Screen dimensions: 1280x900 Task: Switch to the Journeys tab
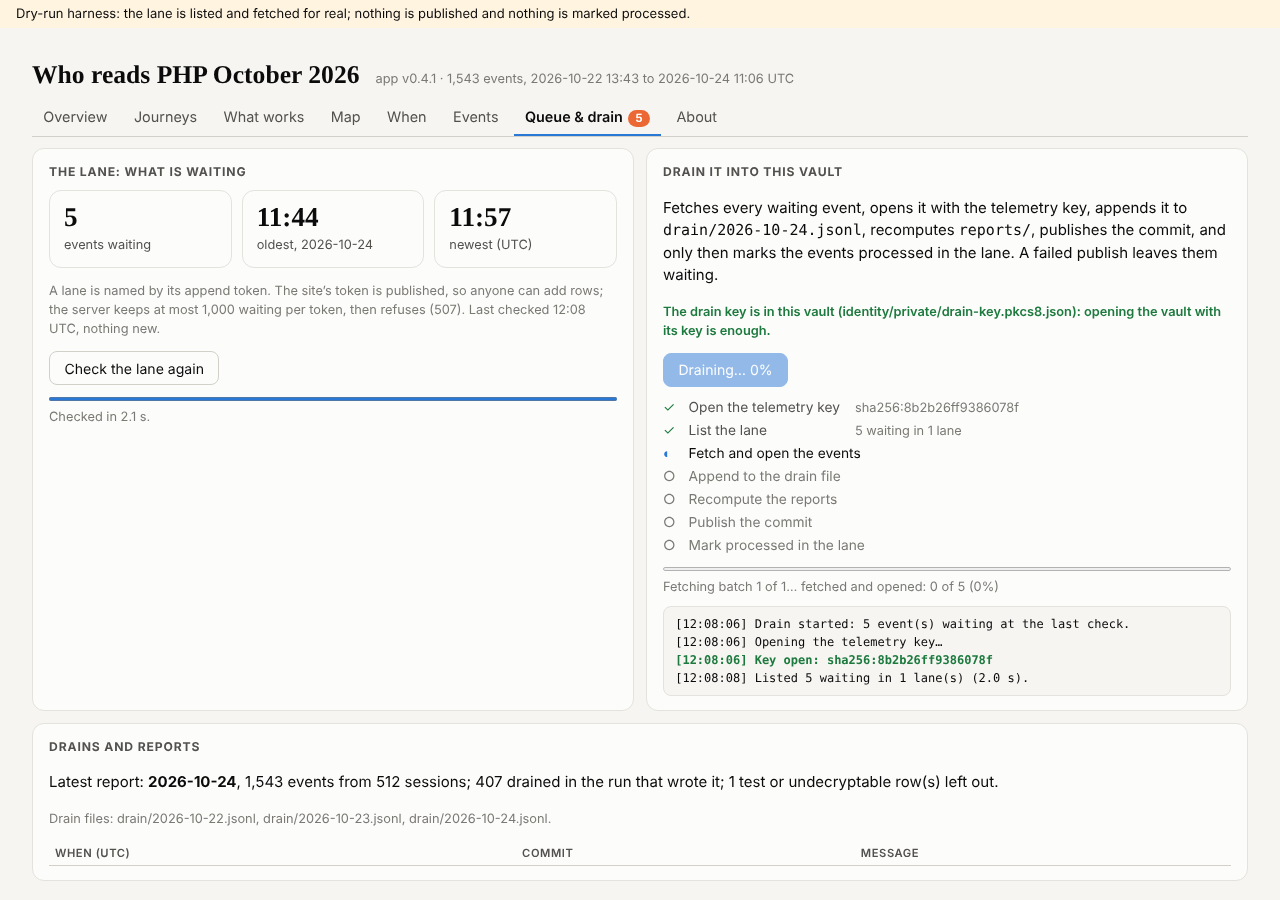click(x=165, y=117)
